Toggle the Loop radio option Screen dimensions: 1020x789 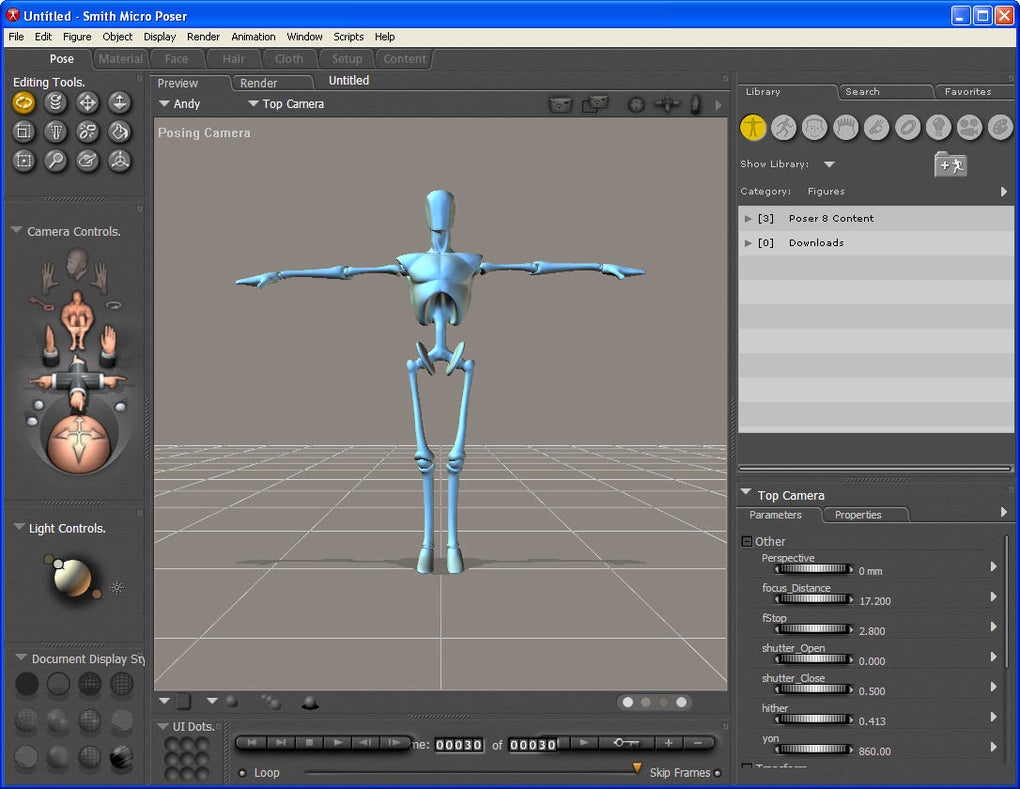pyautogui.click(x=243, y=773)
